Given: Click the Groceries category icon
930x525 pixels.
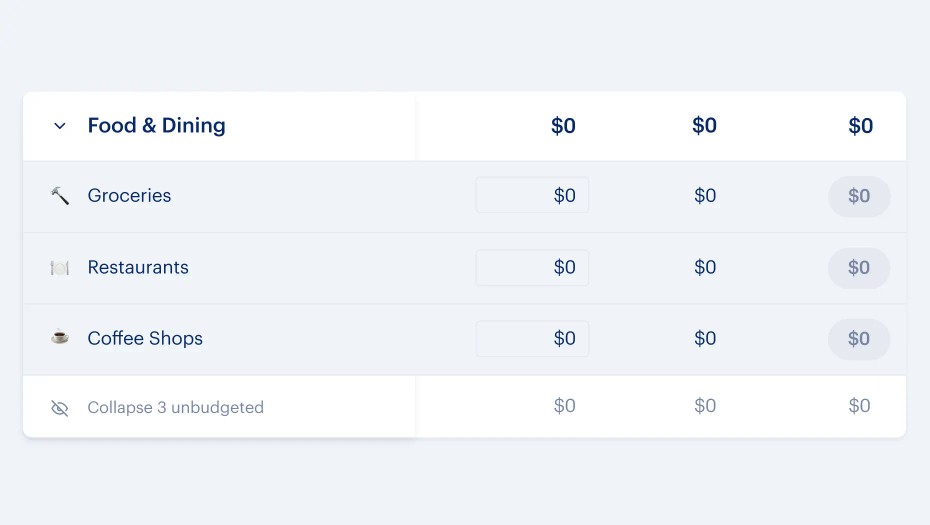Looking at the screenshot, I should coord(60,196).
